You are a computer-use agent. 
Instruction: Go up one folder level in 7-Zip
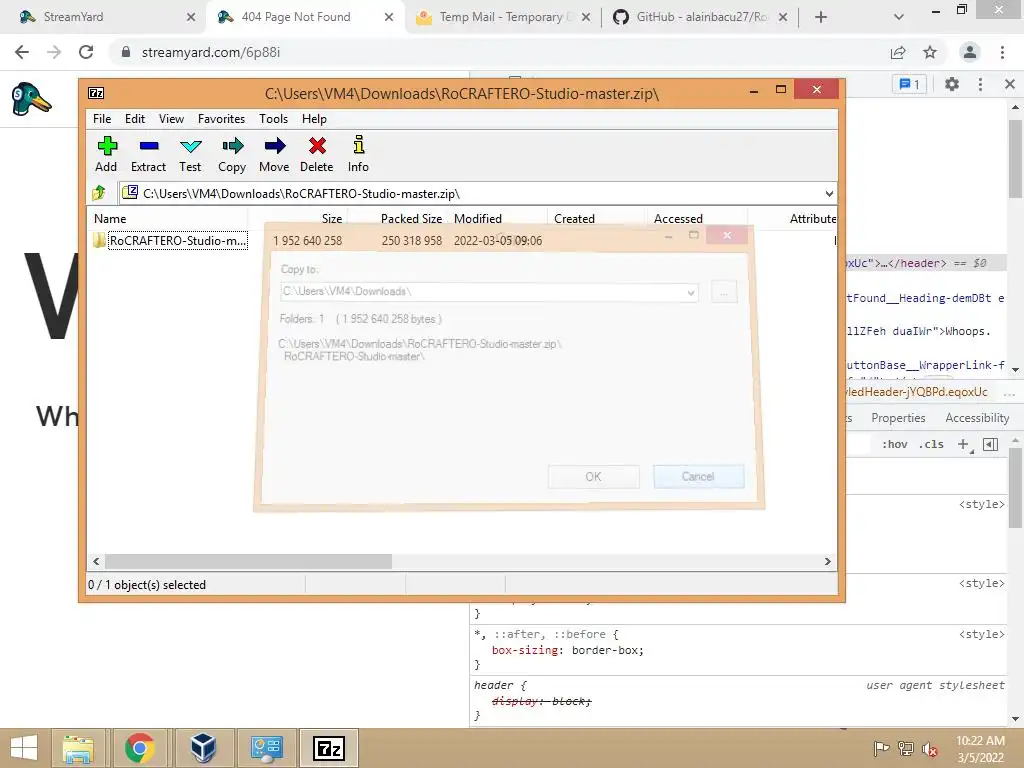point(99,193)
